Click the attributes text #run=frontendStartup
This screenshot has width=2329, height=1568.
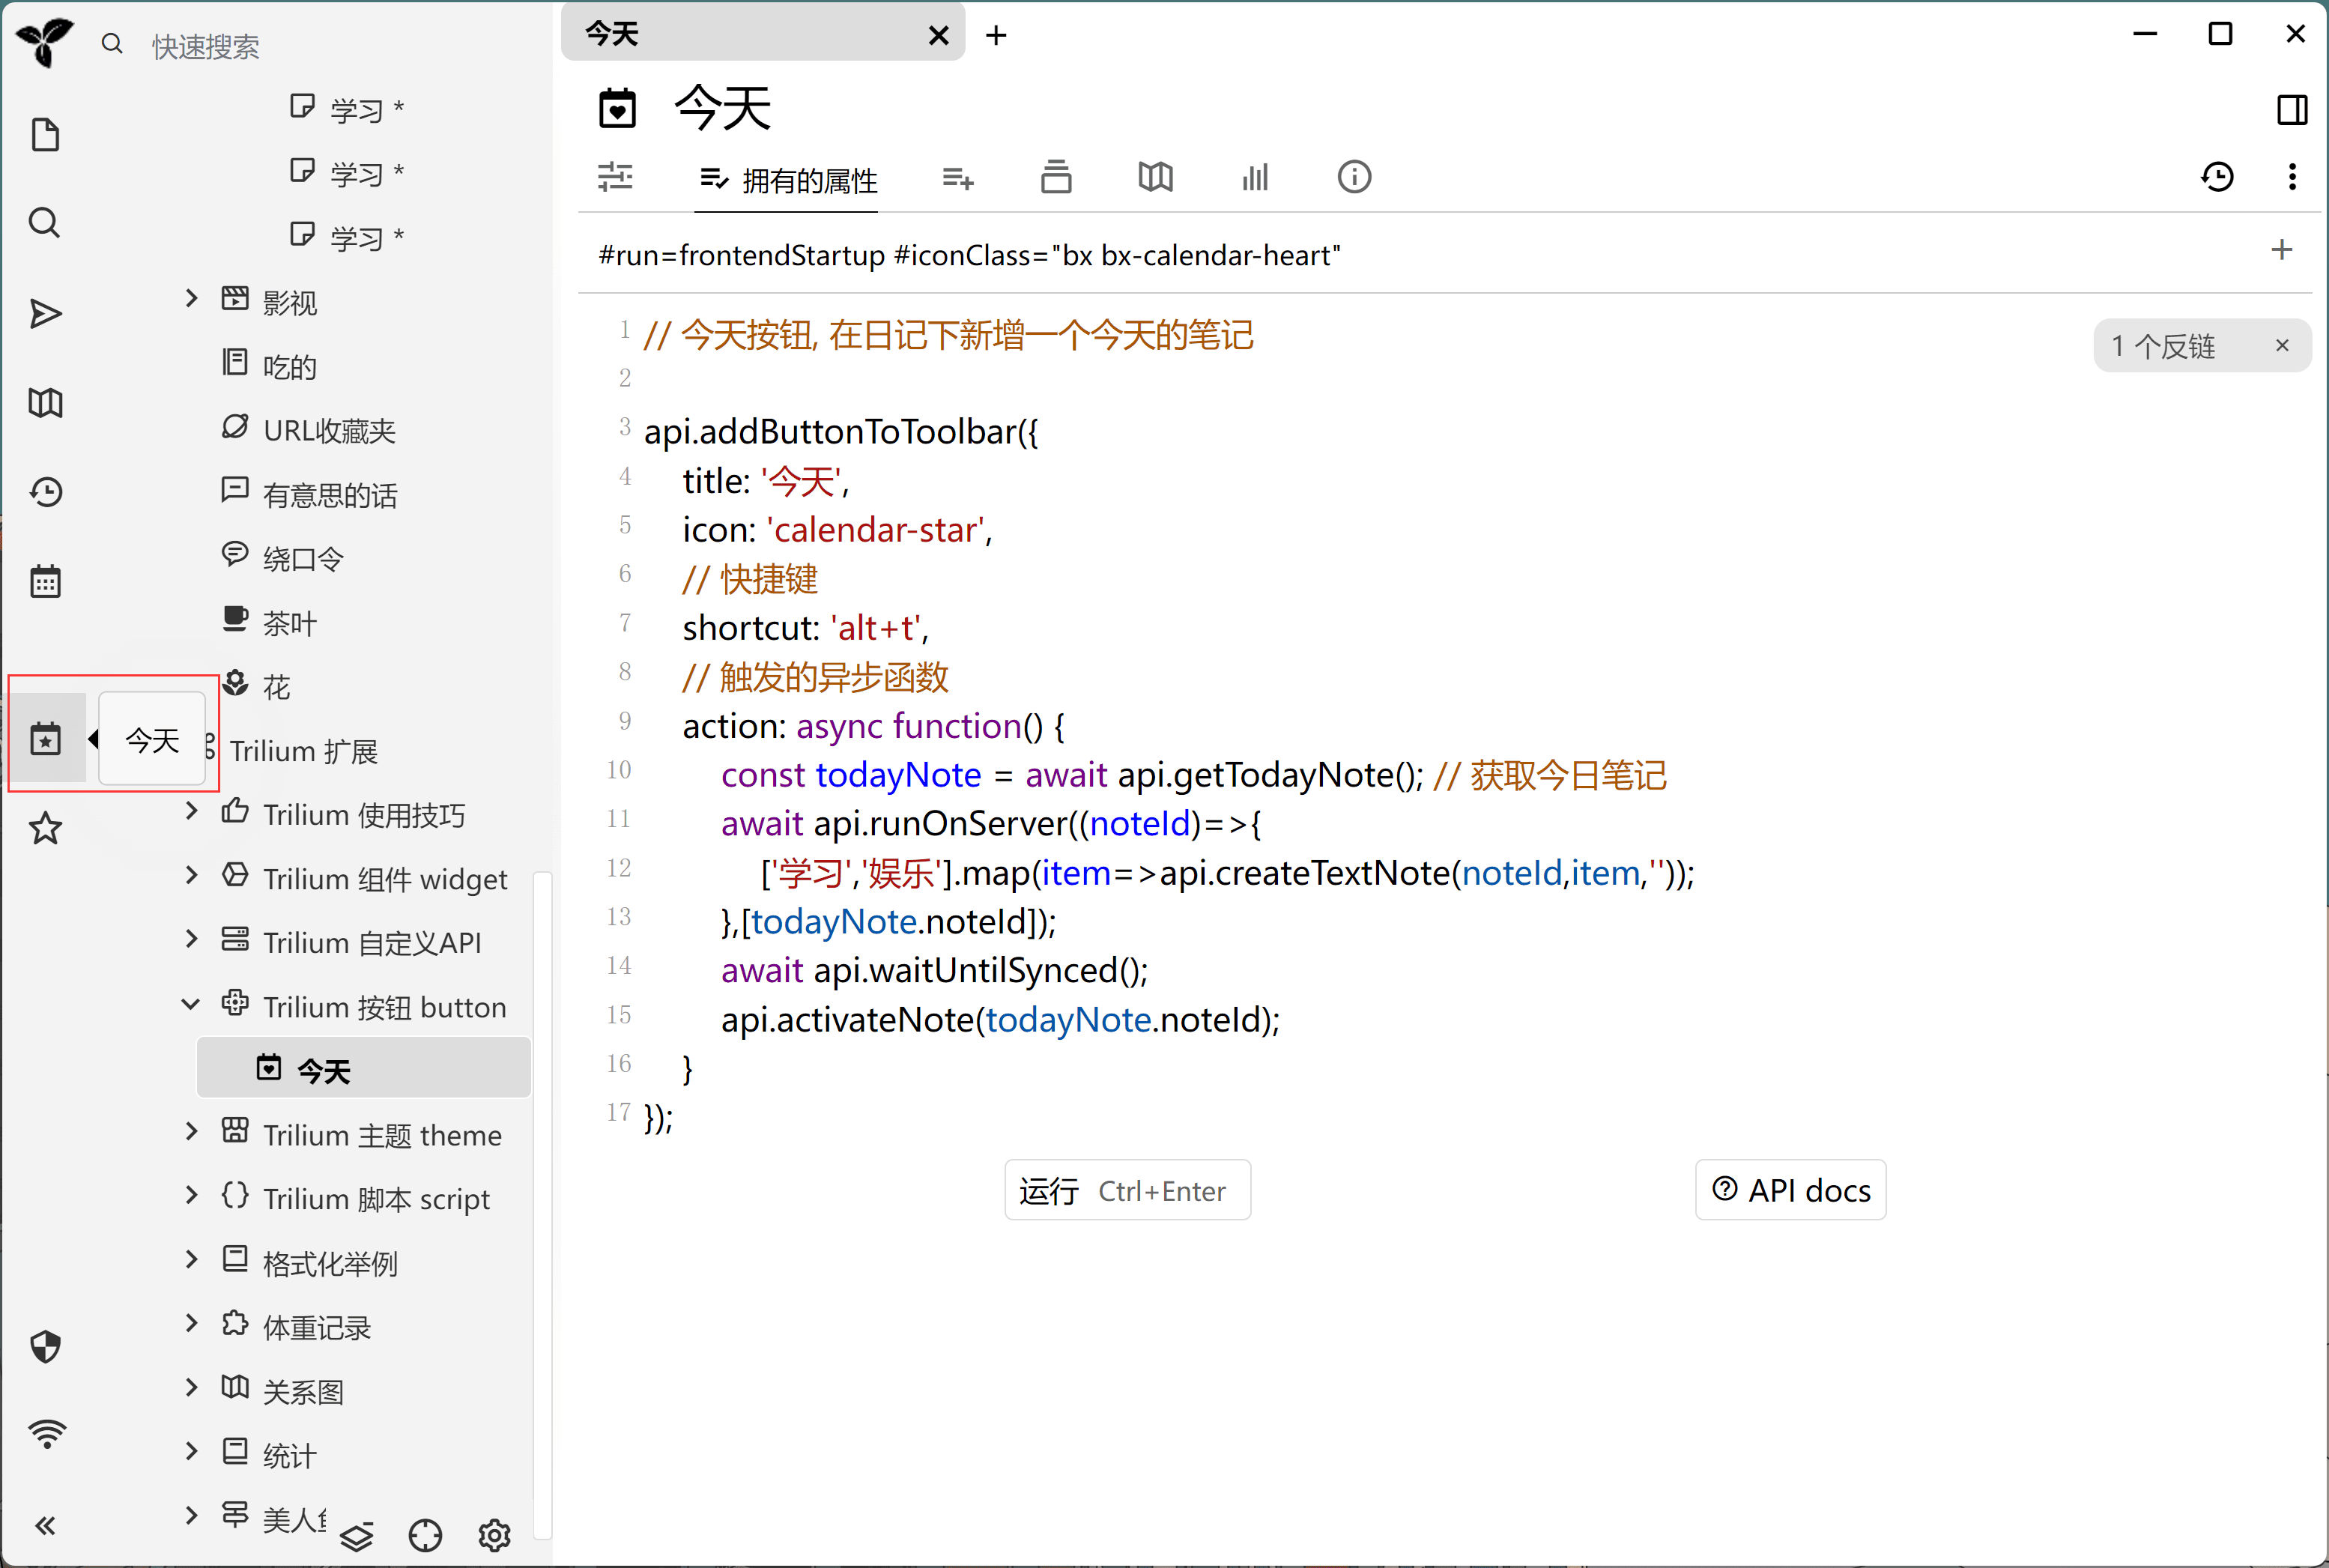[742, 255]
